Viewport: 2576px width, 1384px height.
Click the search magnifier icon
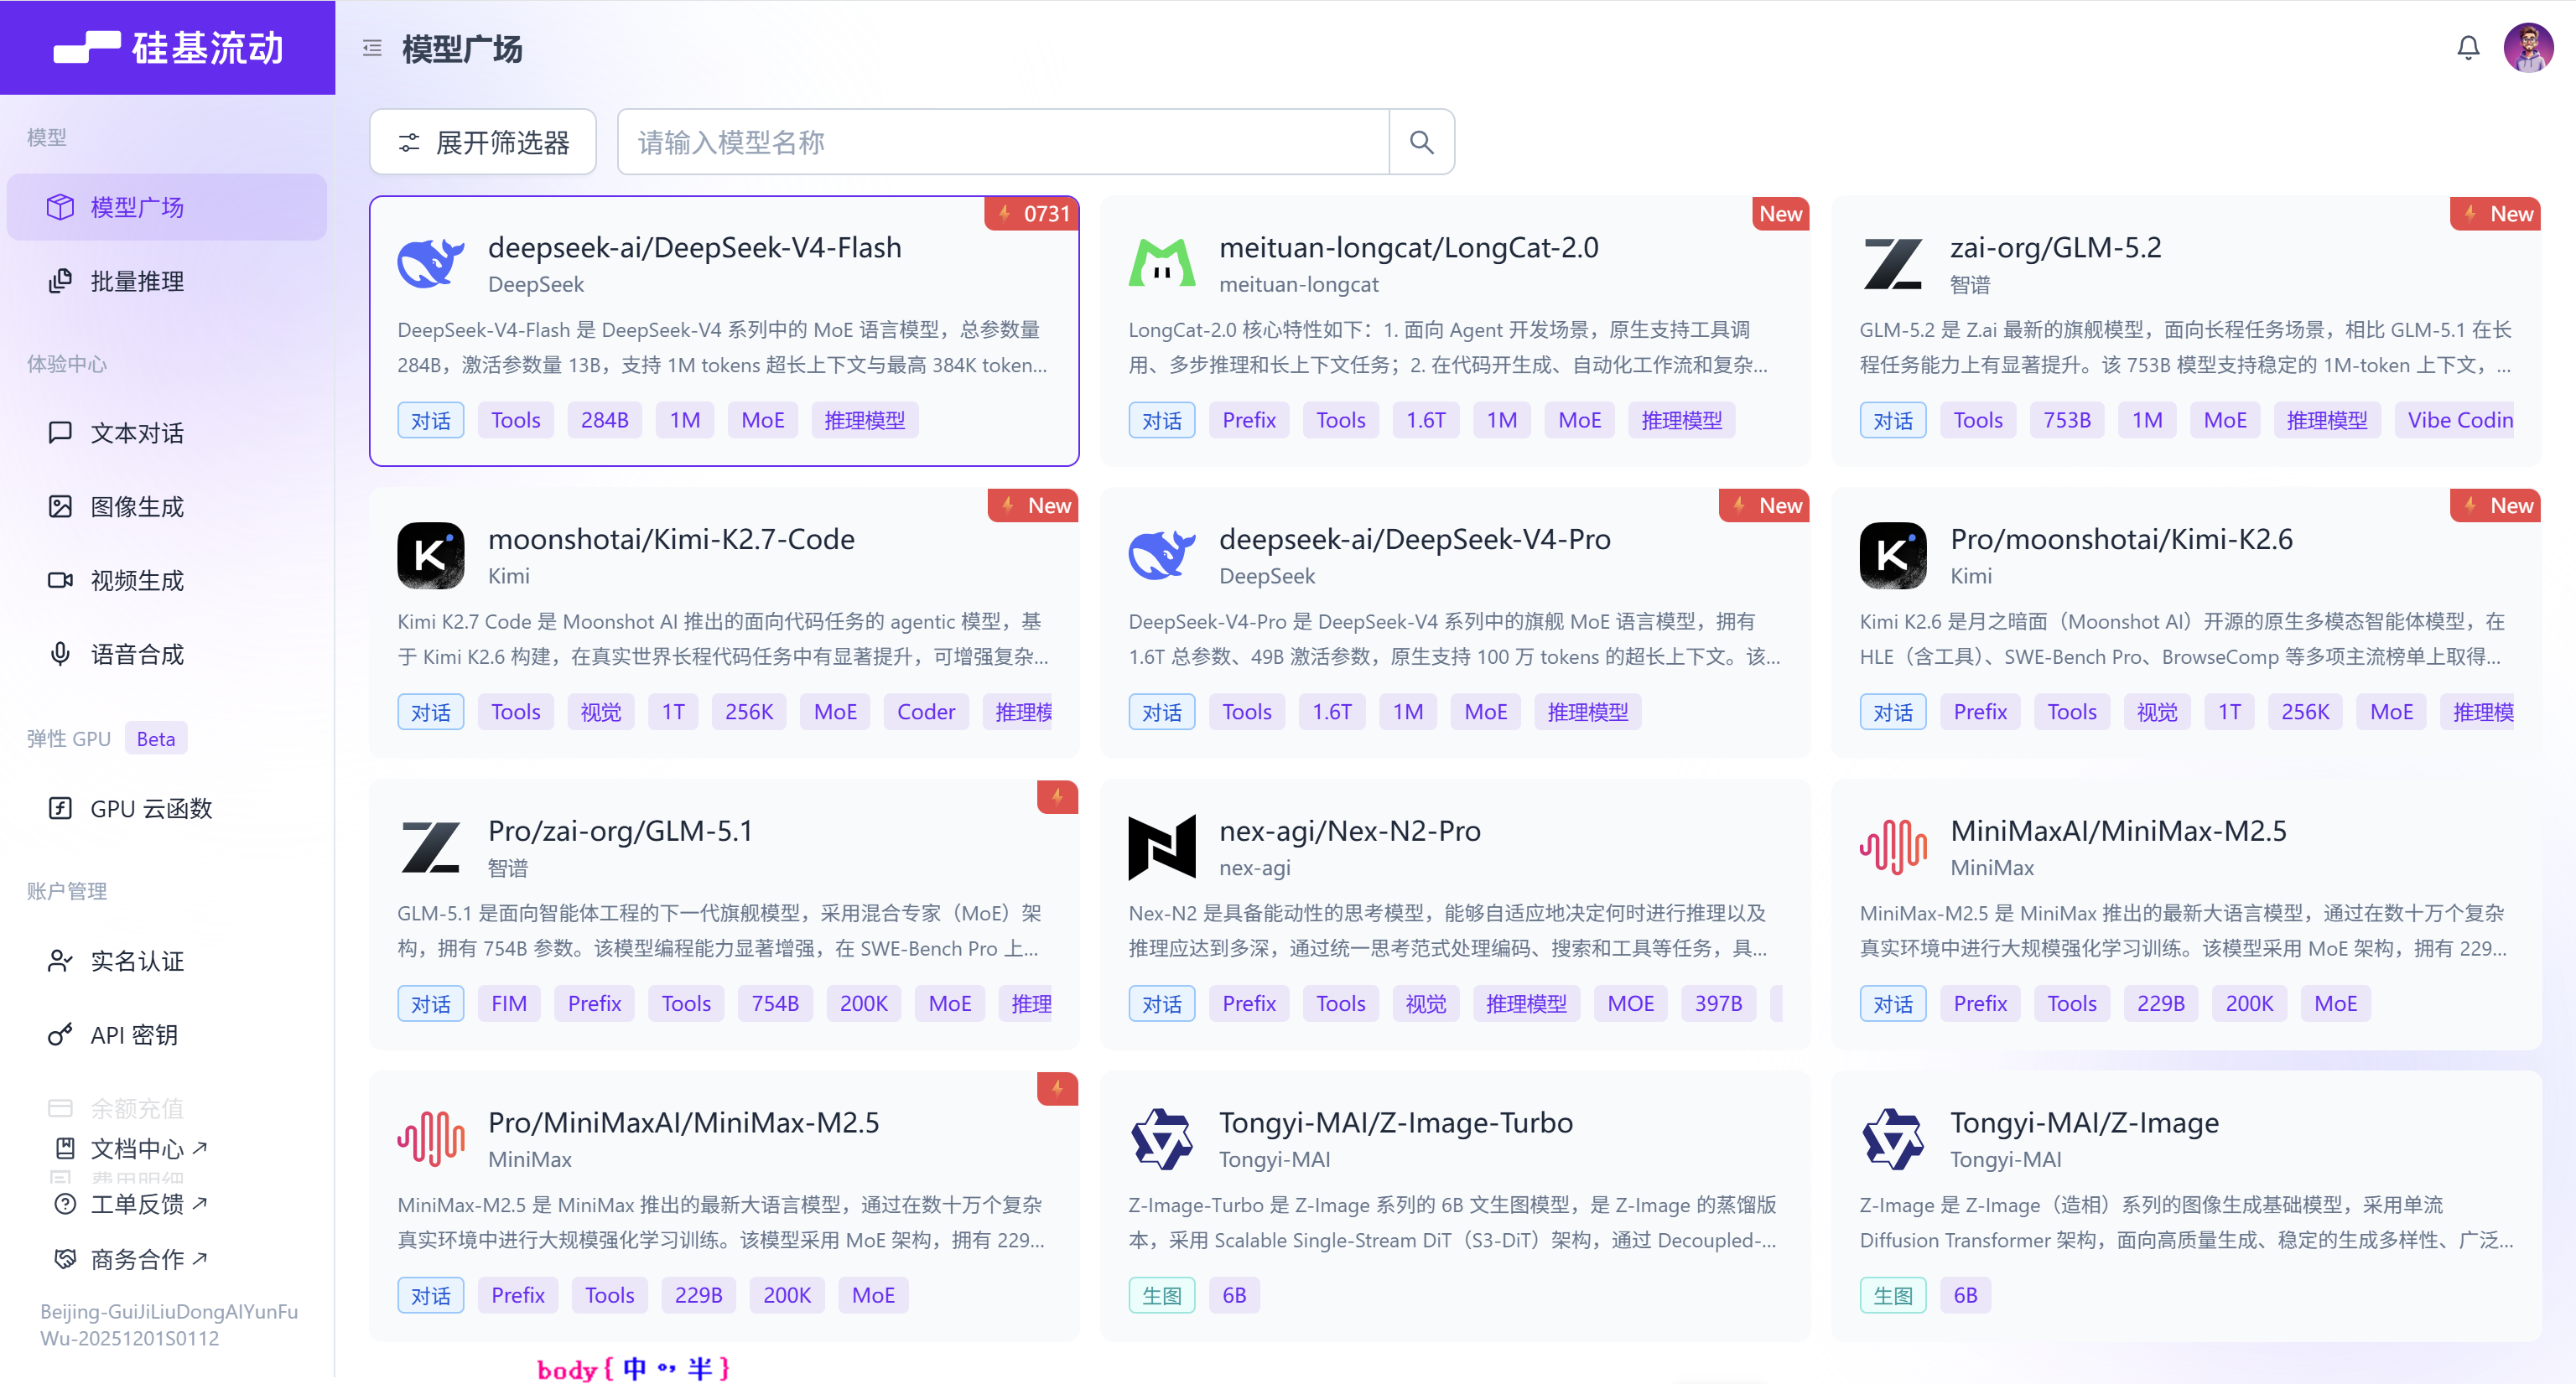pos(1421,142)
